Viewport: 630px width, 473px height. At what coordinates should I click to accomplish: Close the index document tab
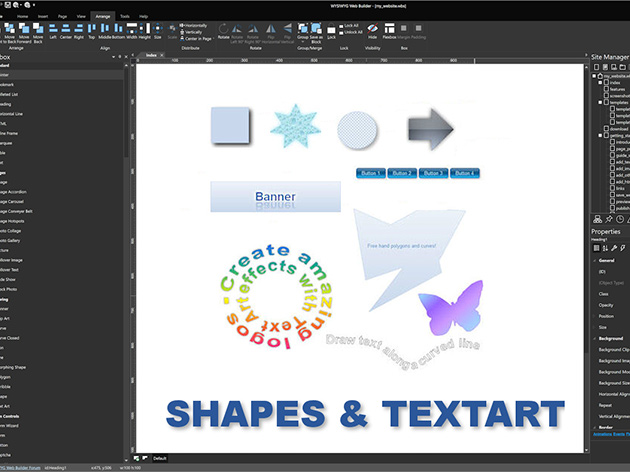coord(162,55)
